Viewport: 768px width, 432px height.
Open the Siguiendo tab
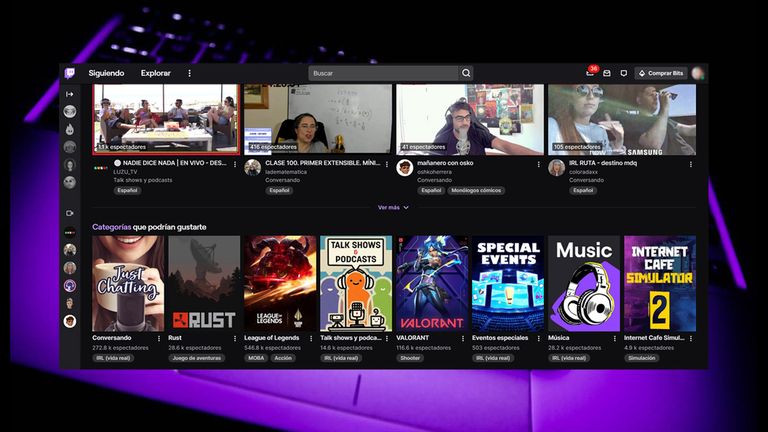click(x=106, y=73)
